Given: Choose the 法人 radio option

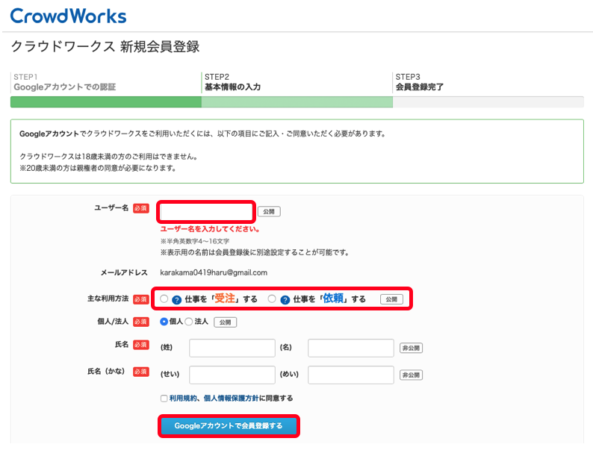Looking at the screenshot, I should click(189, 322).
